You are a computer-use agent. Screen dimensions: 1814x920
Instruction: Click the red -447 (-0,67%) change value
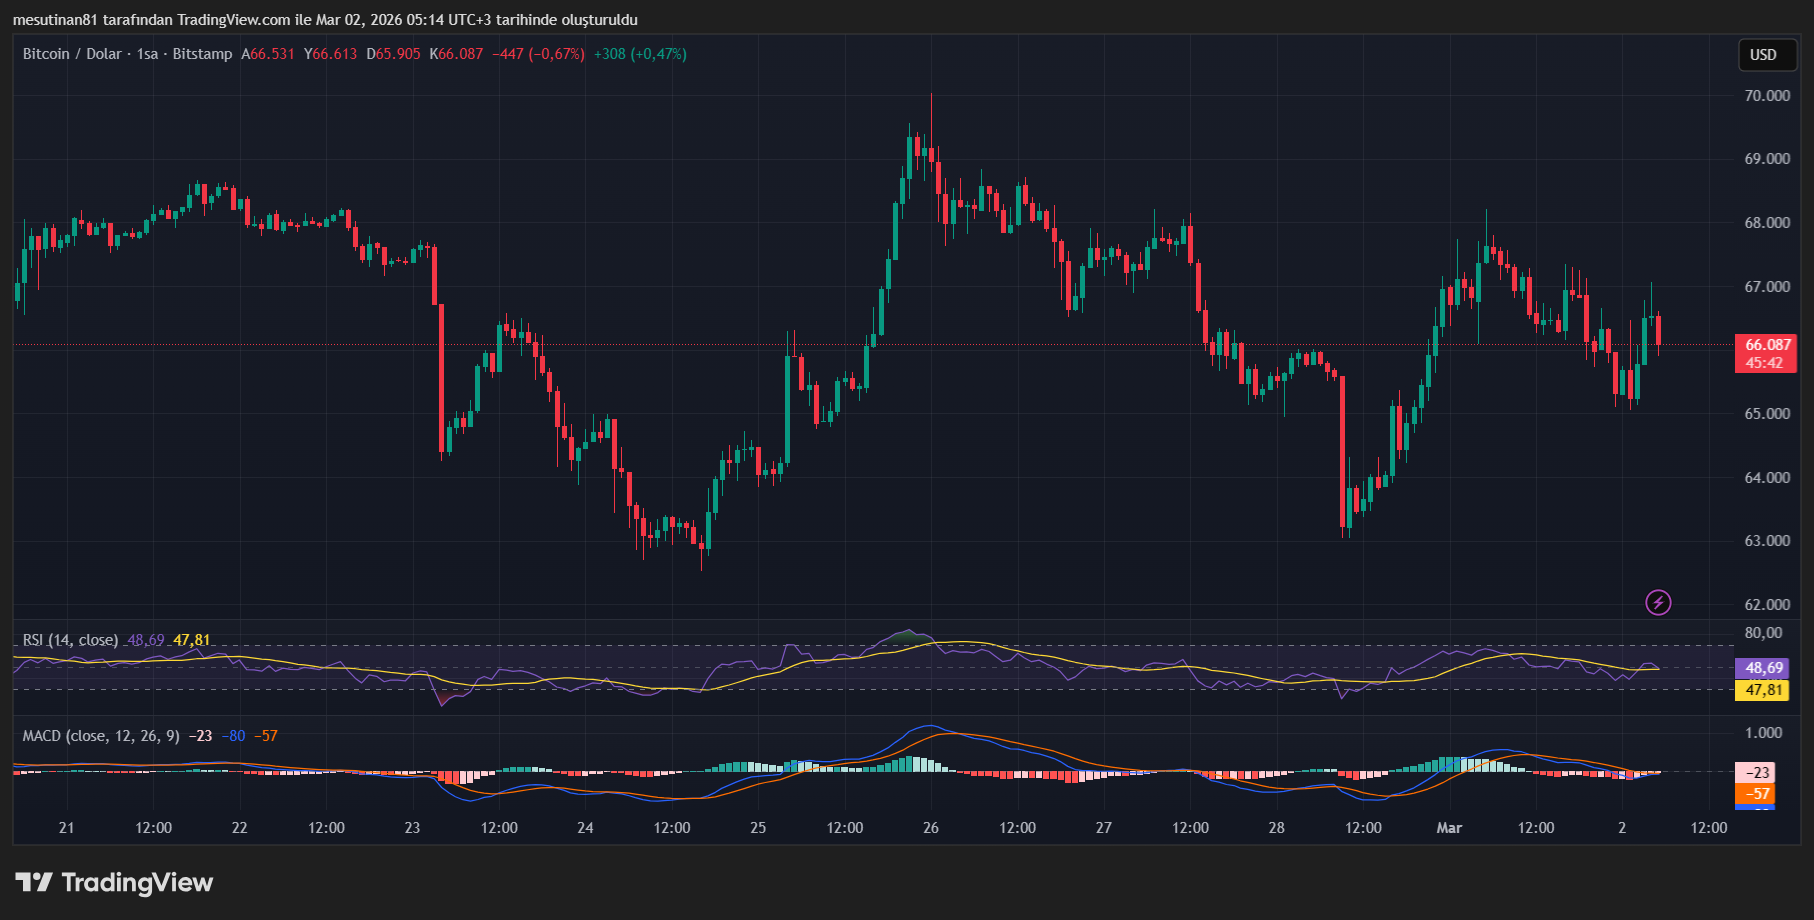coord(538,54)
